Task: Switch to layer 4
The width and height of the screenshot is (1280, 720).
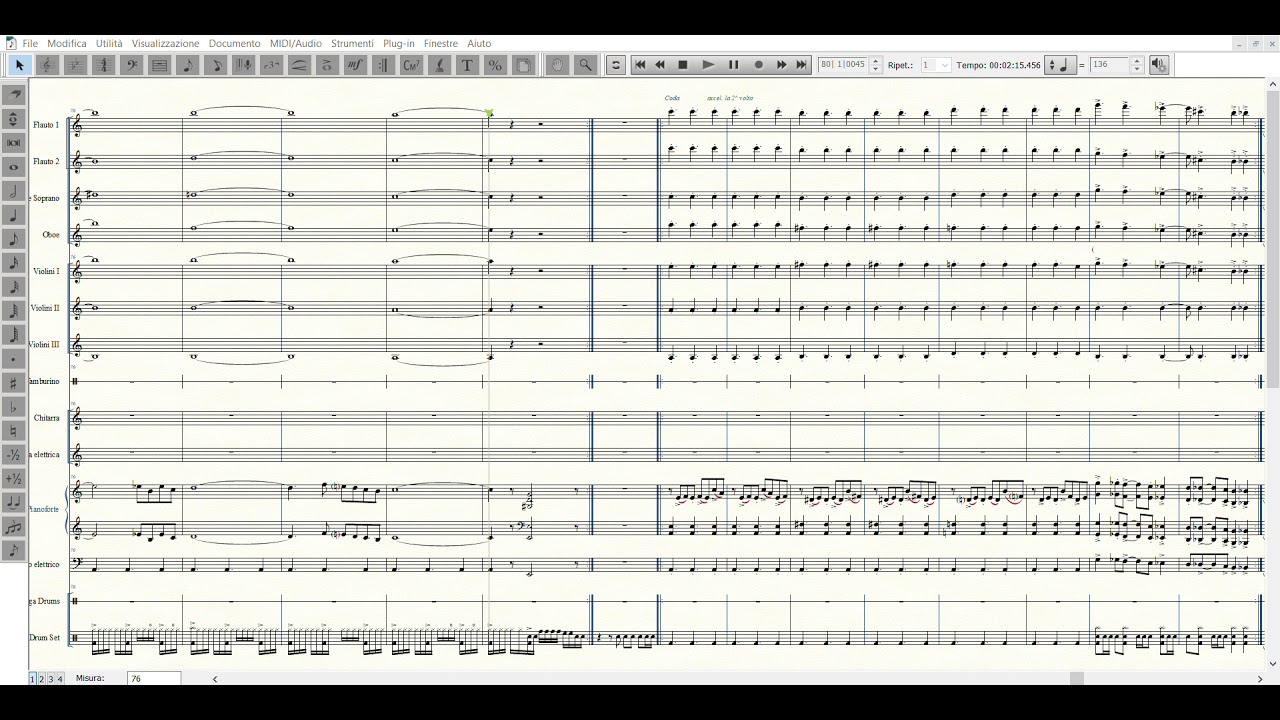Action: tap(59, 679)
